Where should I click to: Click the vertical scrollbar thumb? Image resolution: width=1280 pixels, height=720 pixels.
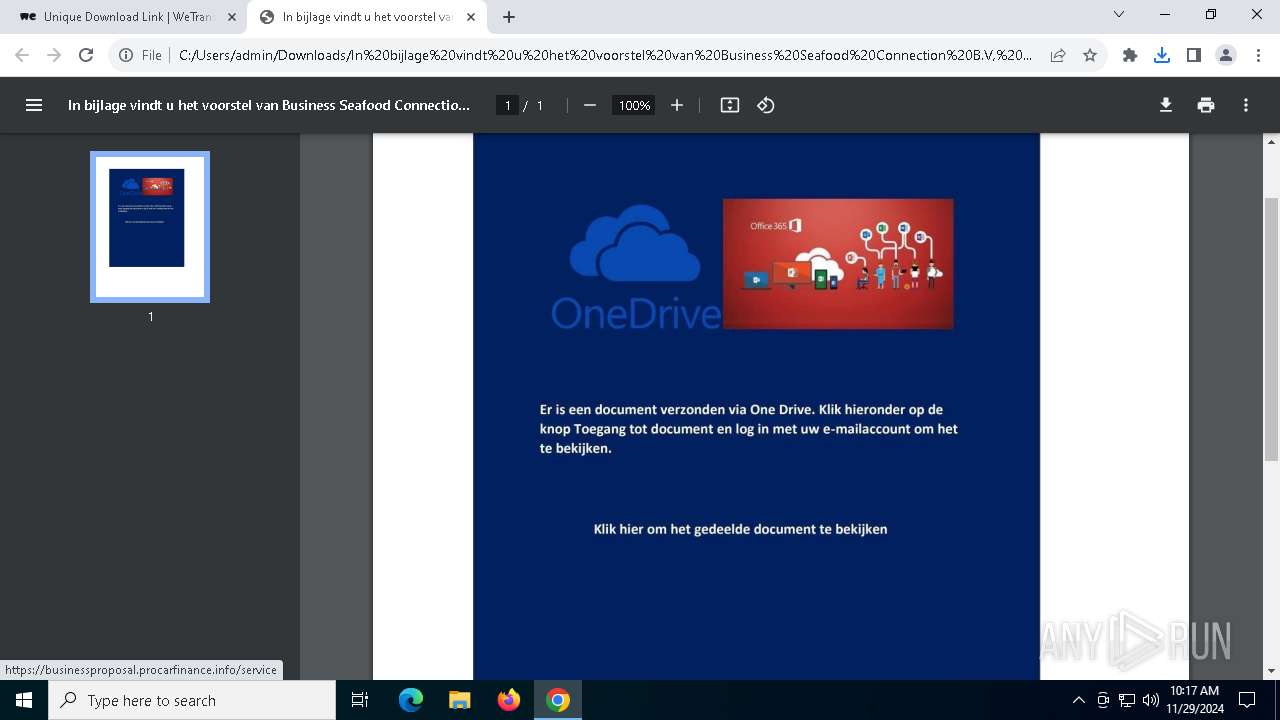[x=1271, y=328]
